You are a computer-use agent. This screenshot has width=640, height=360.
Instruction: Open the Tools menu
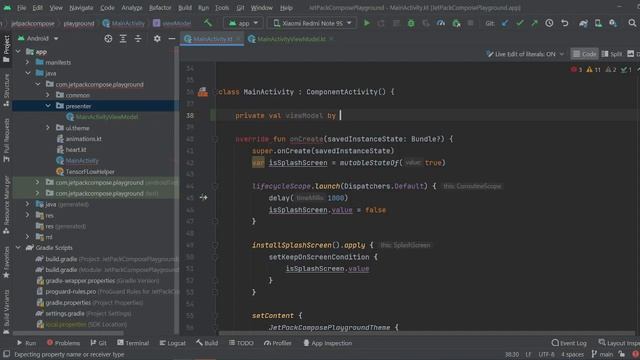[x=222, y=8]
